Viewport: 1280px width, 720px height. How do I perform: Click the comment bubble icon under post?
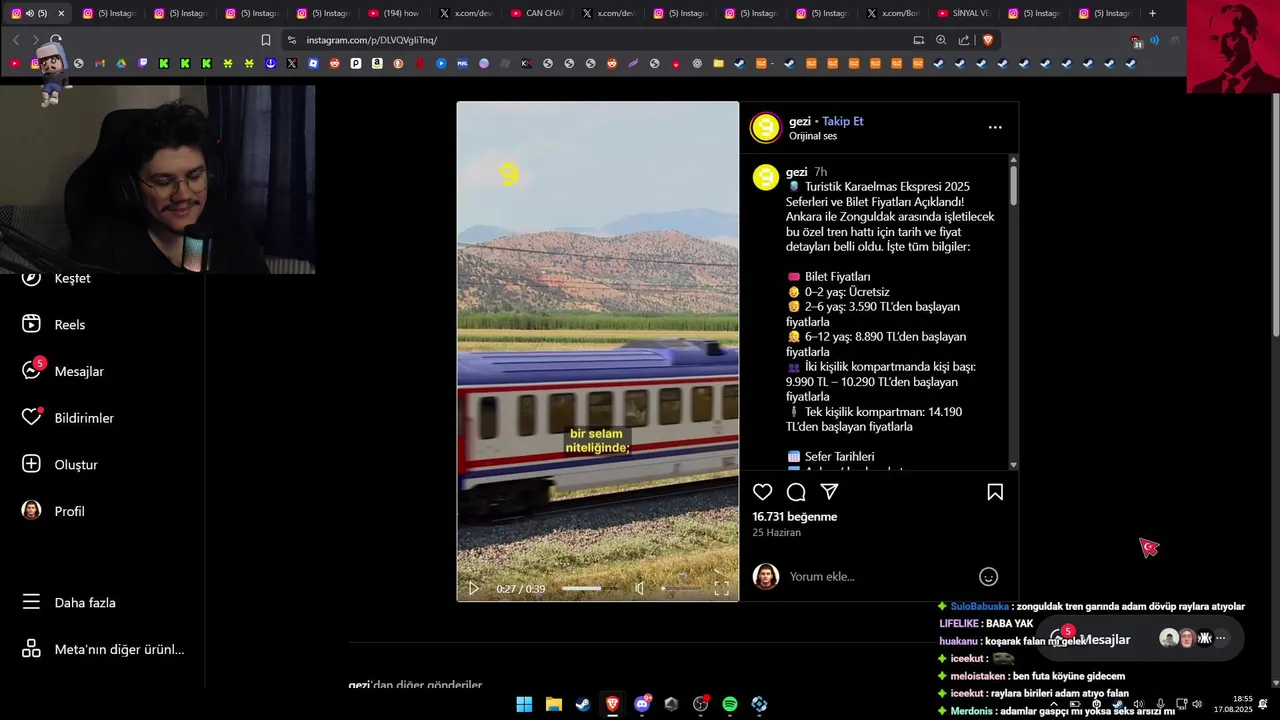(x=796, y=492)
